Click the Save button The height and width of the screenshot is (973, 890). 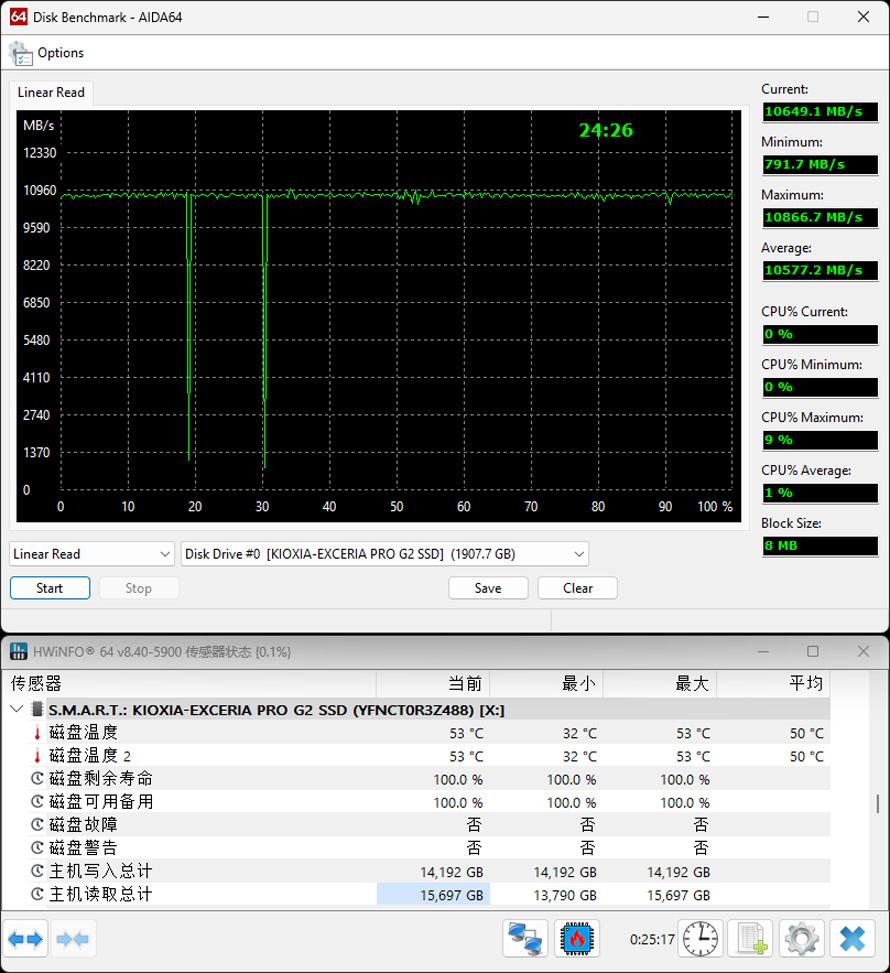[488, 588]
